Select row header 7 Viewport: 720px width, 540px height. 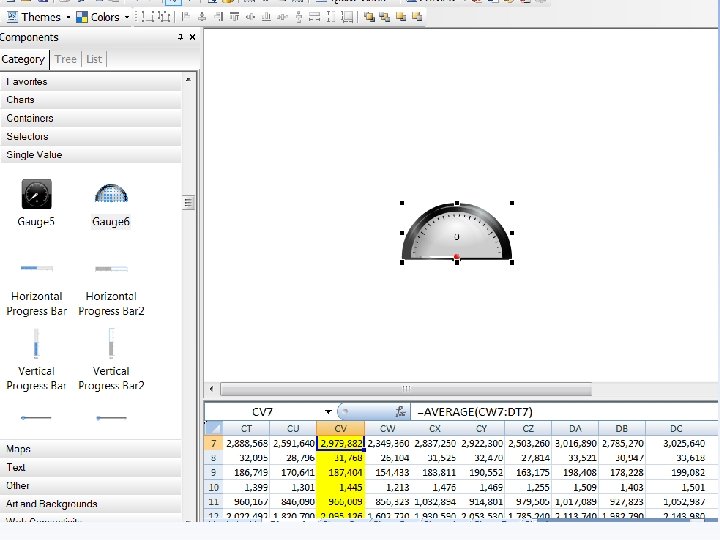click(214, 443)
